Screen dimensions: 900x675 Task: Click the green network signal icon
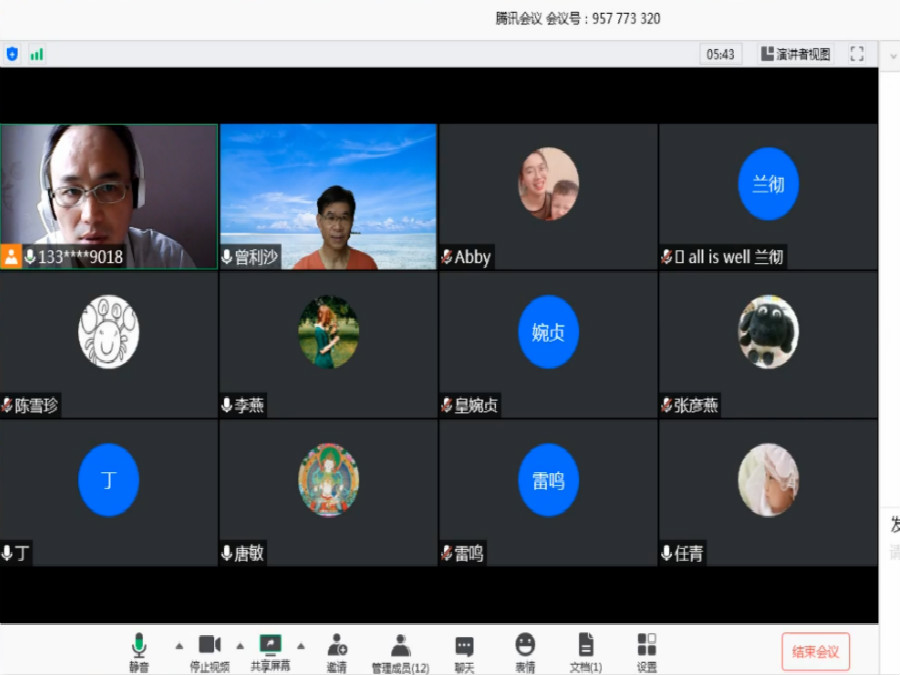37,54
